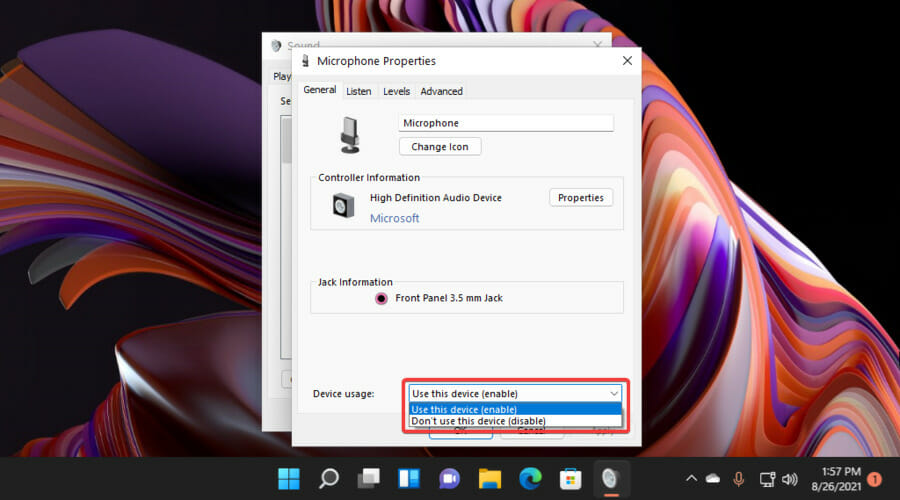Image resolution: width=900 pixels, height=500 pixels.
Task: Expand the hidden tray icons chevron
Action: [x=690, y=479]
